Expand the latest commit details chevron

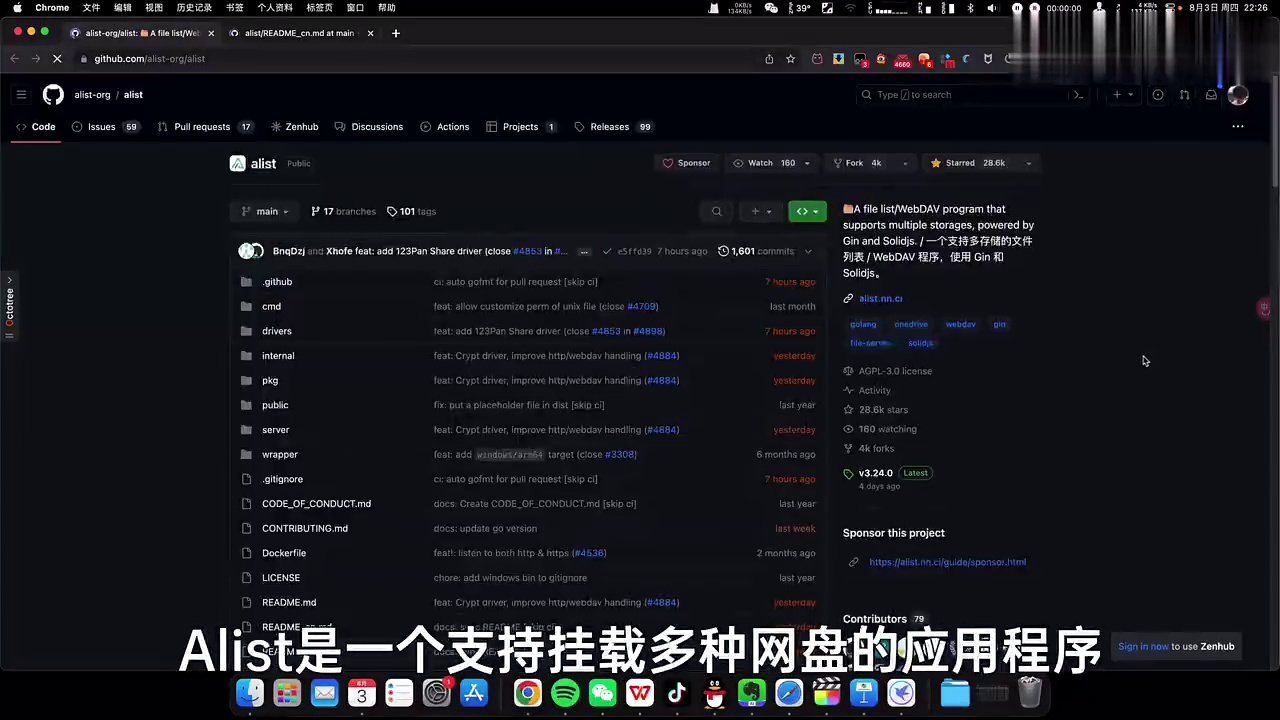click(808, 251)
